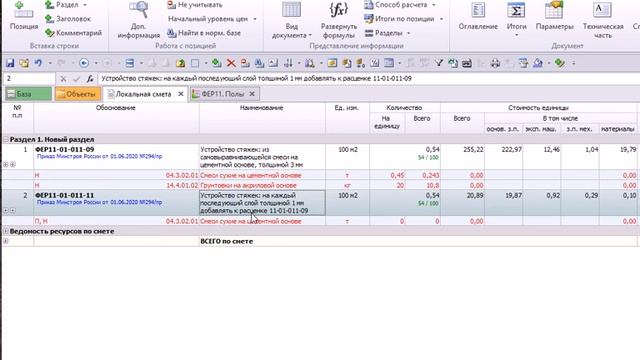Click the Save diskette icon in the toolbar
Viewport: 640px width, 360px height.
[x=10, y=63]
